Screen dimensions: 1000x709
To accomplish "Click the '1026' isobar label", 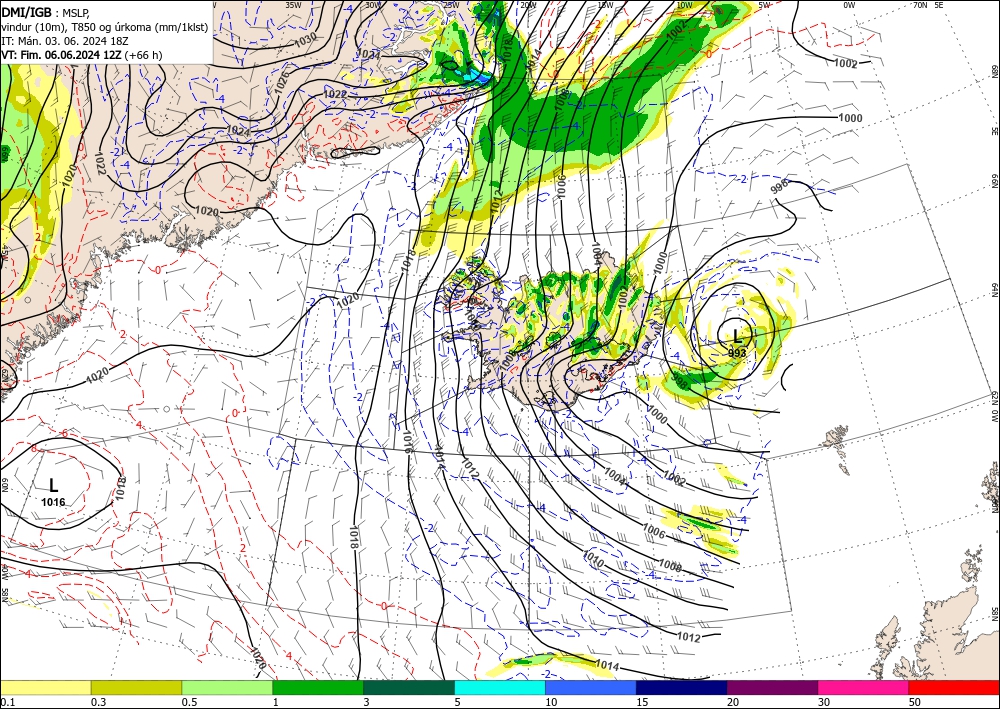I will 282,82.
